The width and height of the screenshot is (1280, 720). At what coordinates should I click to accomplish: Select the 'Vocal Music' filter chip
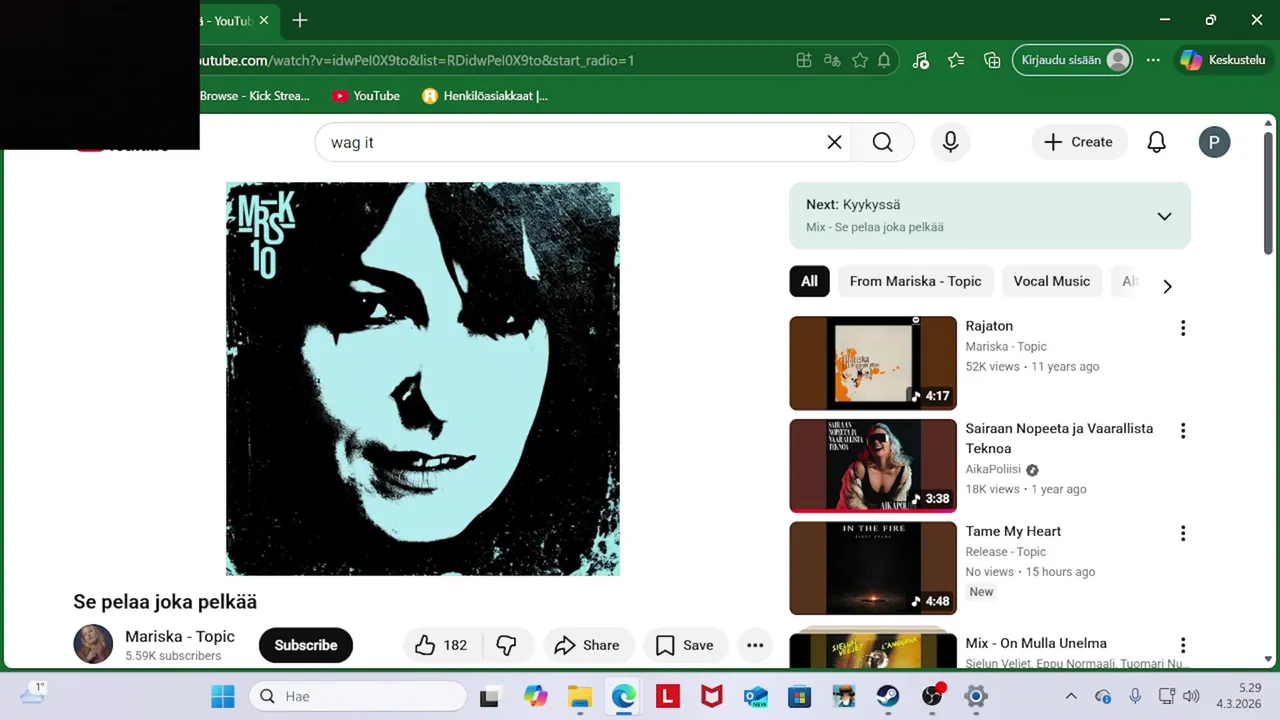(1052, 281)
